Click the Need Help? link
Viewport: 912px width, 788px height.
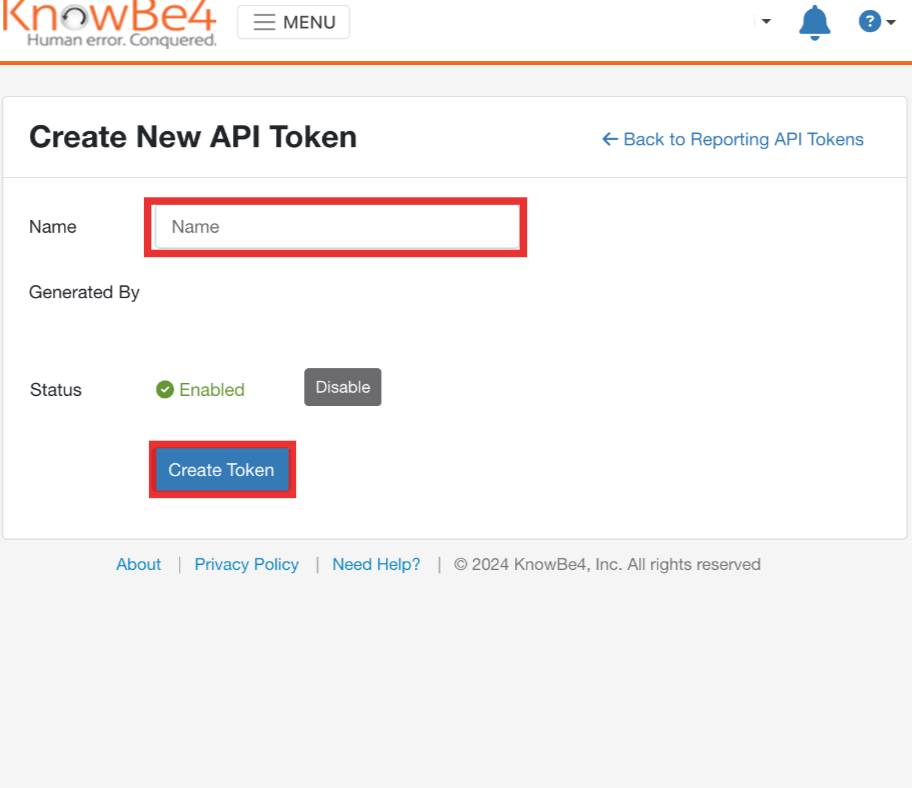pos(376,564)
